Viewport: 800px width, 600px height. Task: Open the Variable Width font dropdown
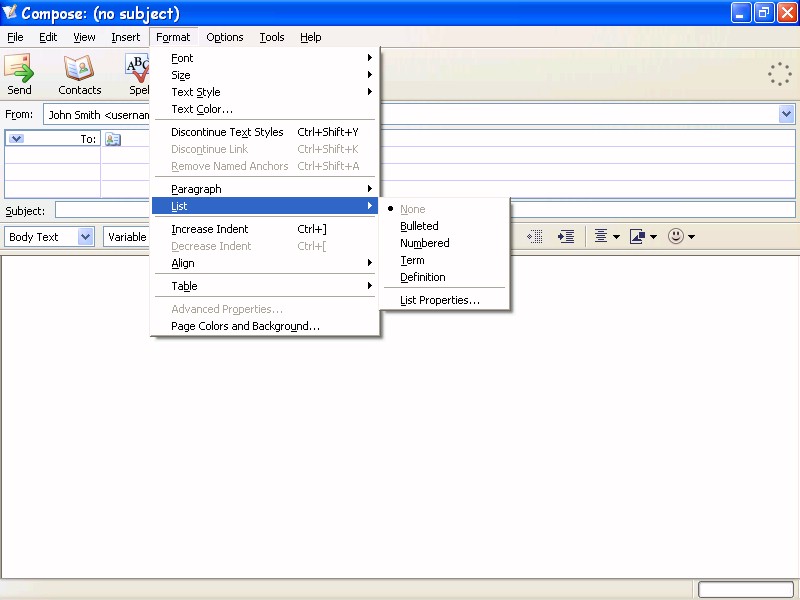pyautogui.click(x=127, y=237)
